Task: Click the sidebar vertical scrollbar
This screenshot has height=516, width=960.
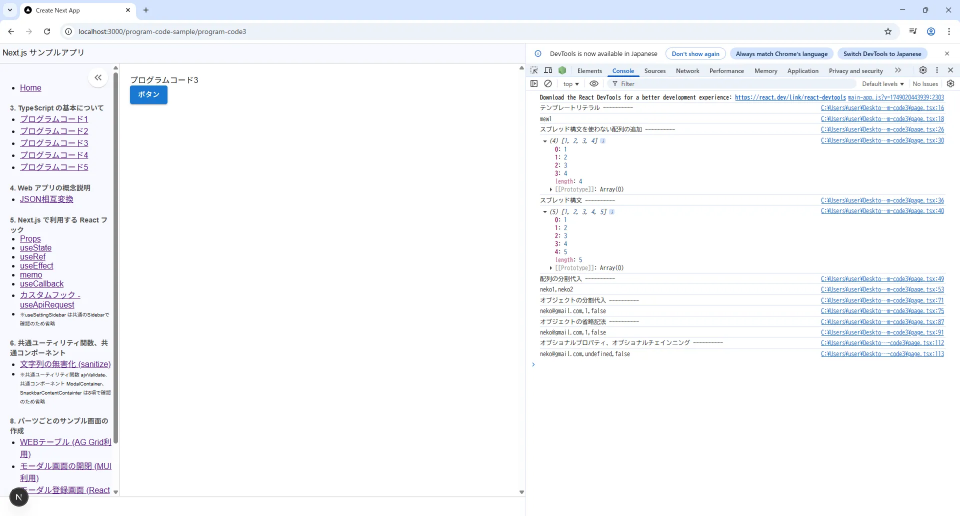Action: pyautogui.click(x=116, y=257)
